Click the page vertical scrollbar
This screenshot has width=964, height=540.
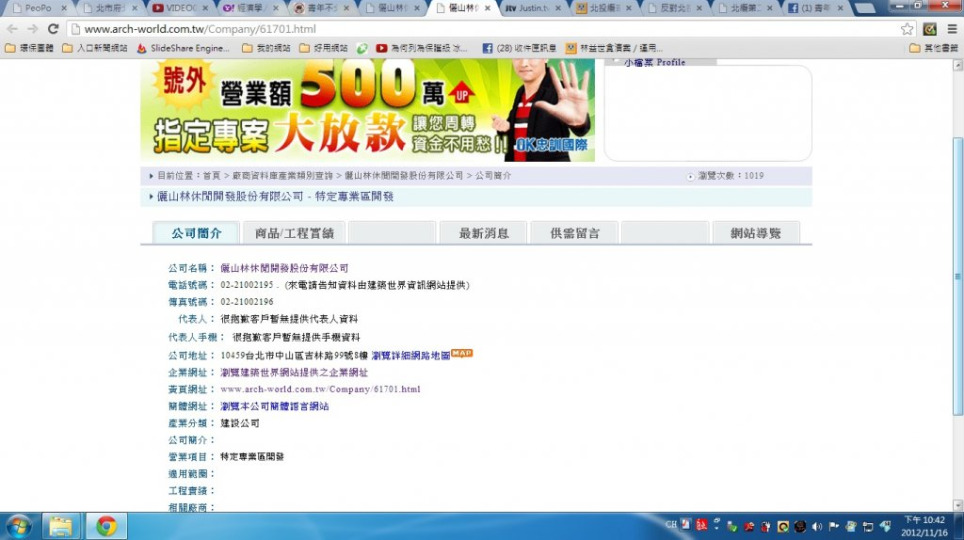[957, 280]
